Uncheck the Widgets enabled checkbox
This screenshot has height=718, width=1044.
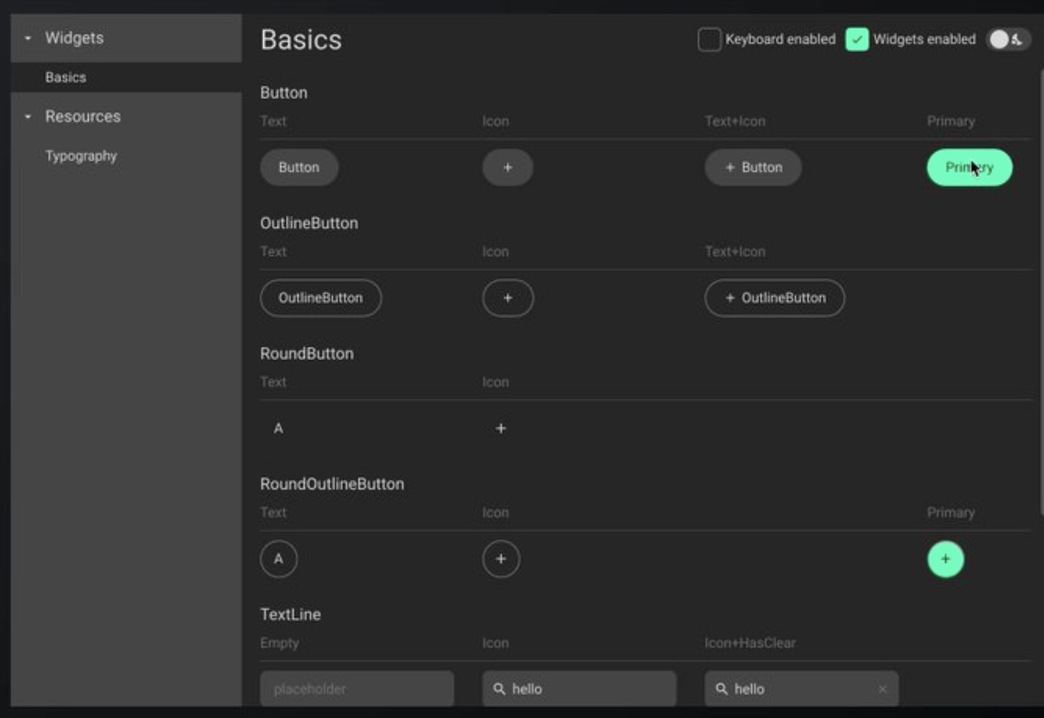coord(857,40)
